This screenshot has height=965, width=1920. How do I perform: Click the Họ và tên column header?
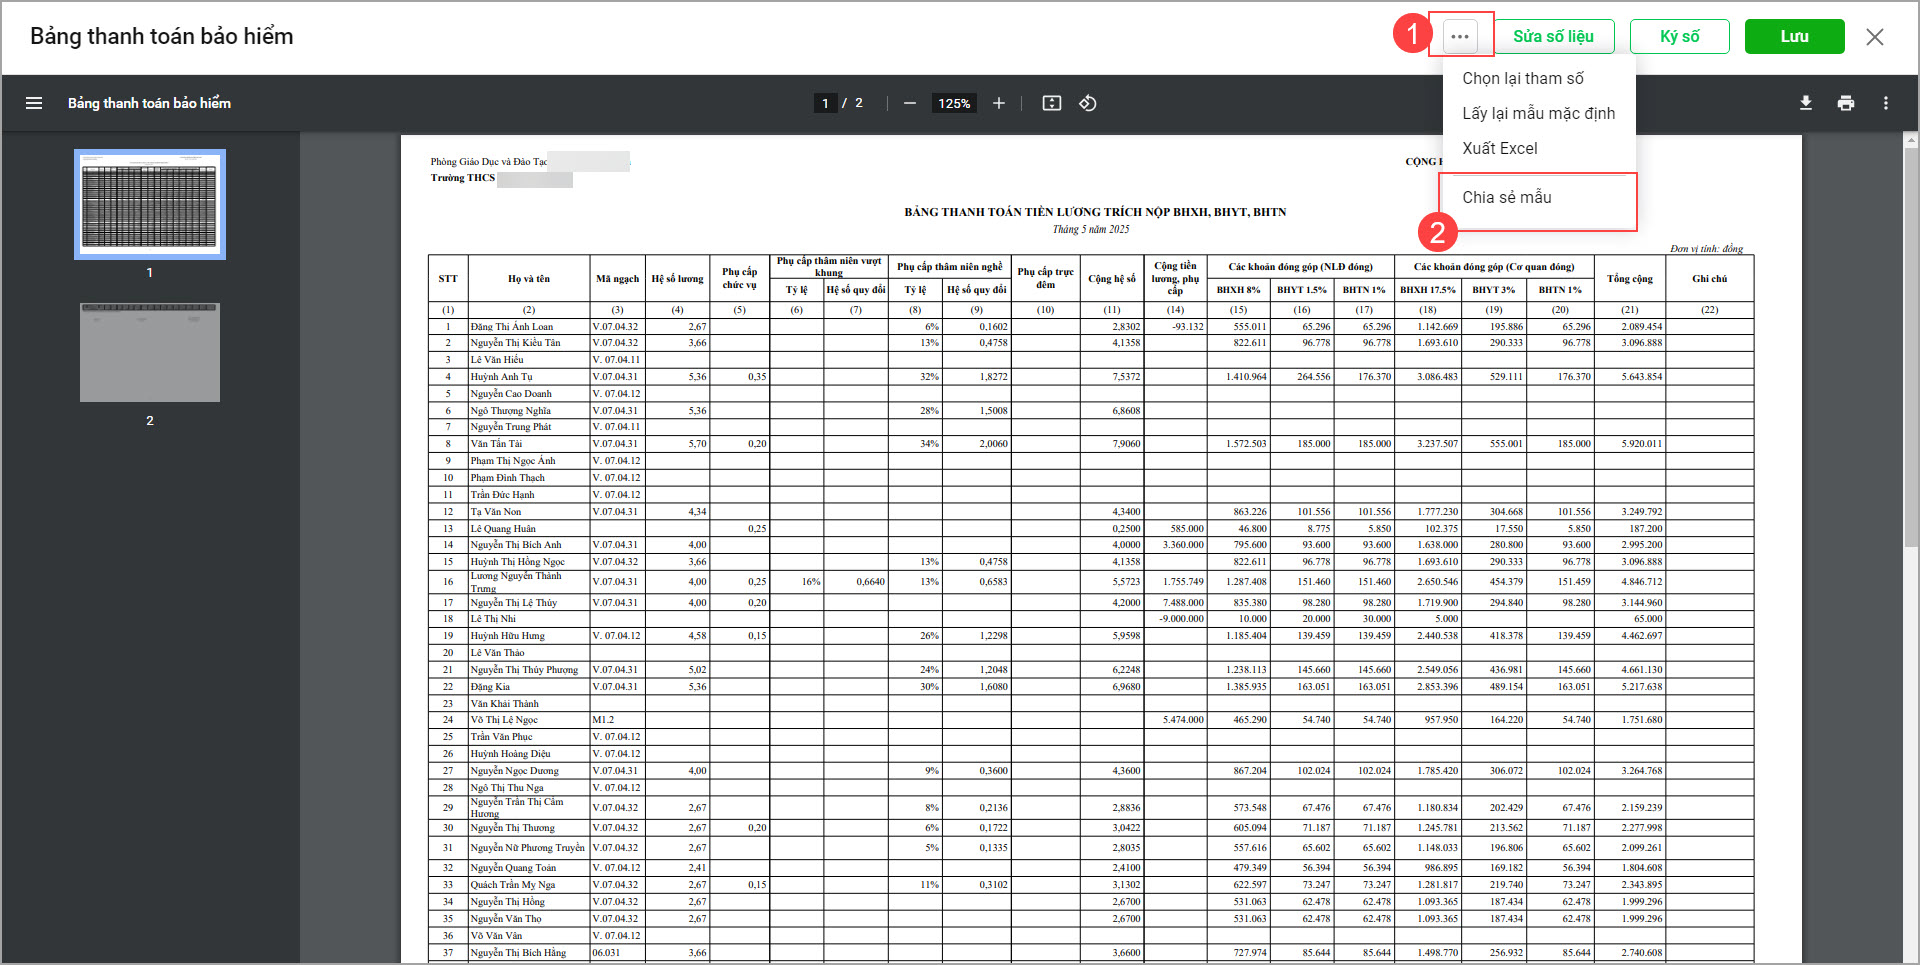point(529,279)
